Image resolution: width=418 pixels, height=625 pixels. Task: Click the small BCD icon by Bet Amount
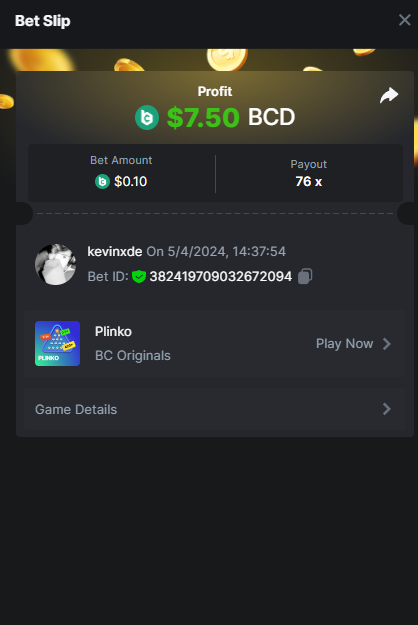pos(102,182)
